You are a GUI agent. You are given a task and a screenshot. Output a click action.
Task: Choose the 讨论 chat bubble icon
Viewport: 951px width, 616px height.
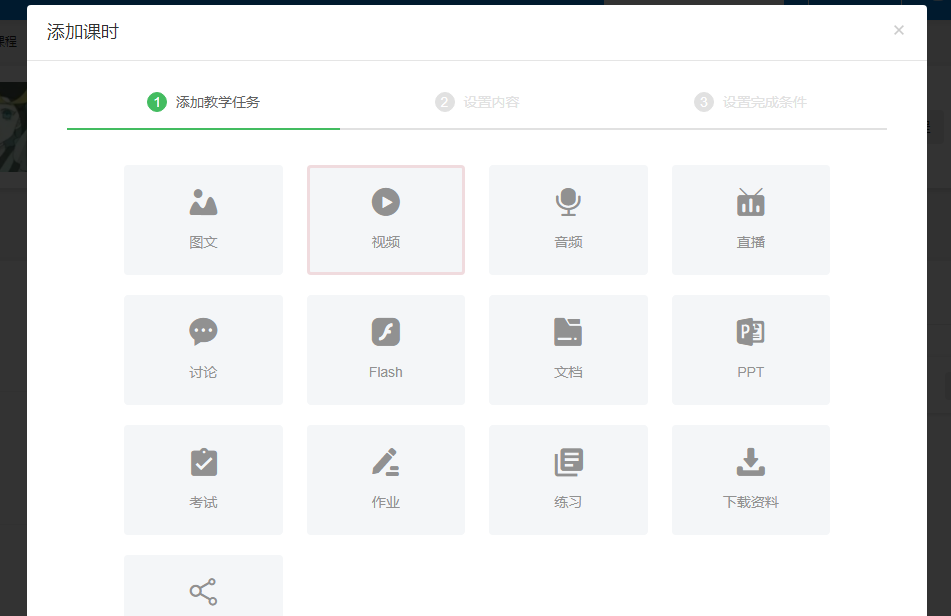(203, 332)
